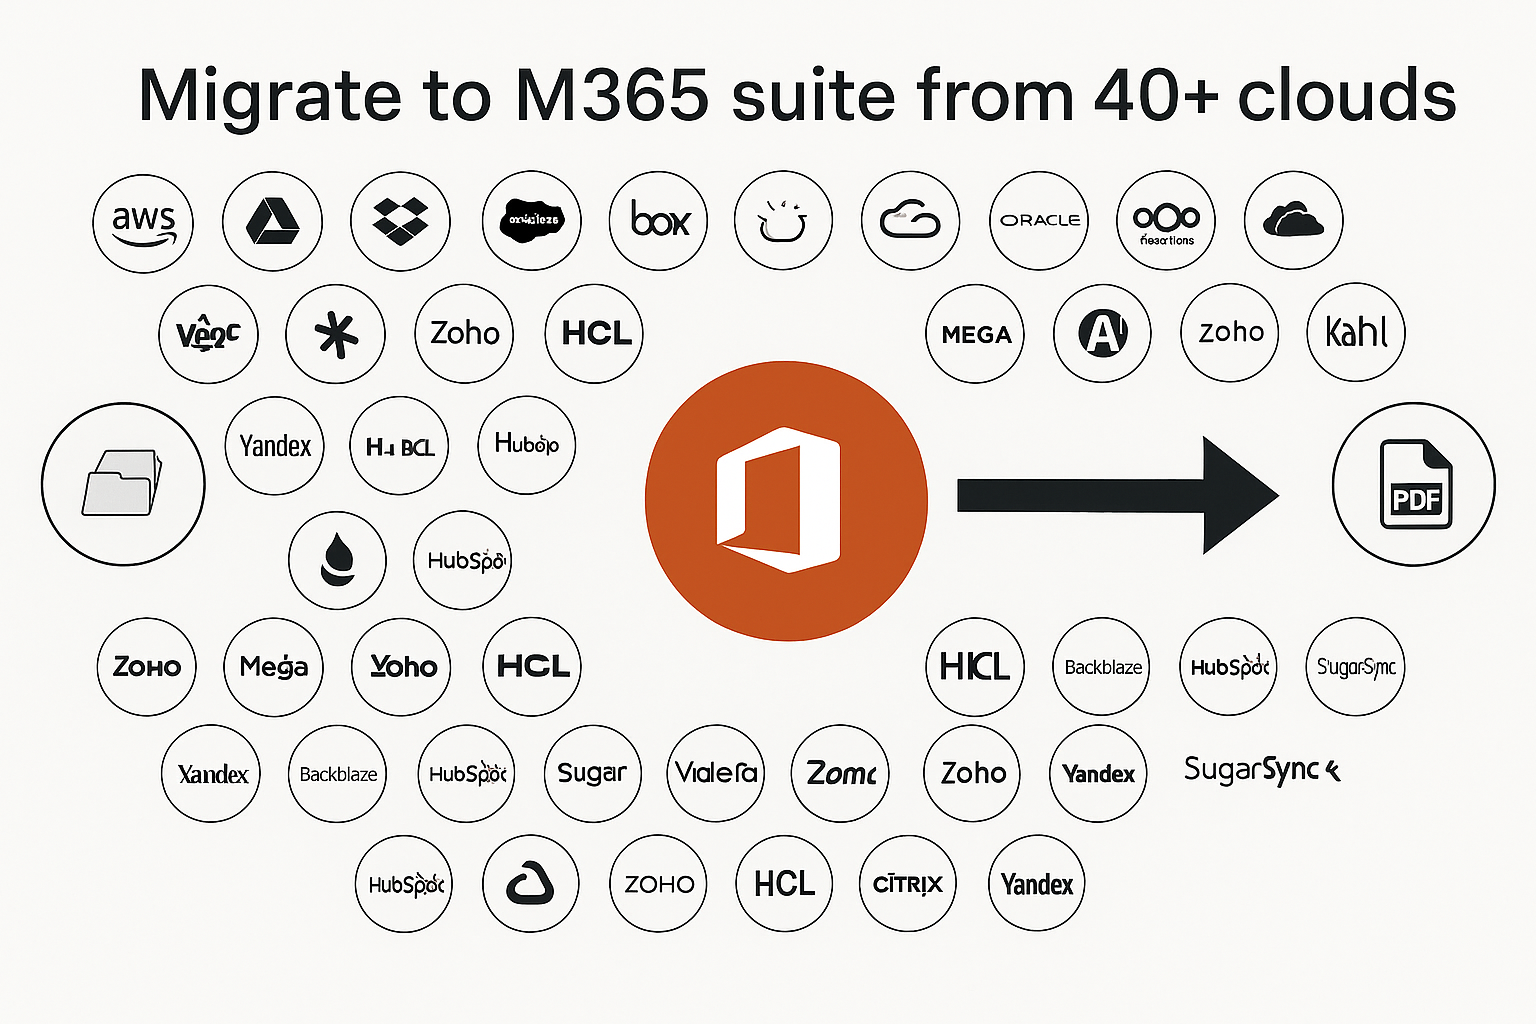The image size is (1536, 1024).
Task: Choose the Kahl logo circle
Action: click(x=1356, y=332)
